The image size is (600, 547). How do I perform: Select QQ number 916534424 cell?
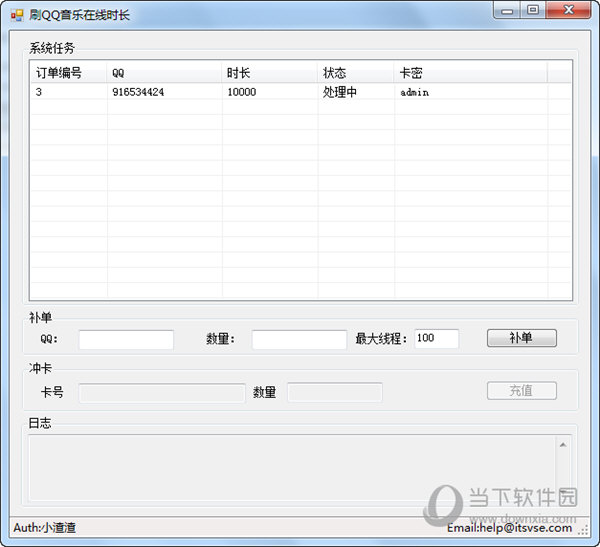(x=165, y=92)
